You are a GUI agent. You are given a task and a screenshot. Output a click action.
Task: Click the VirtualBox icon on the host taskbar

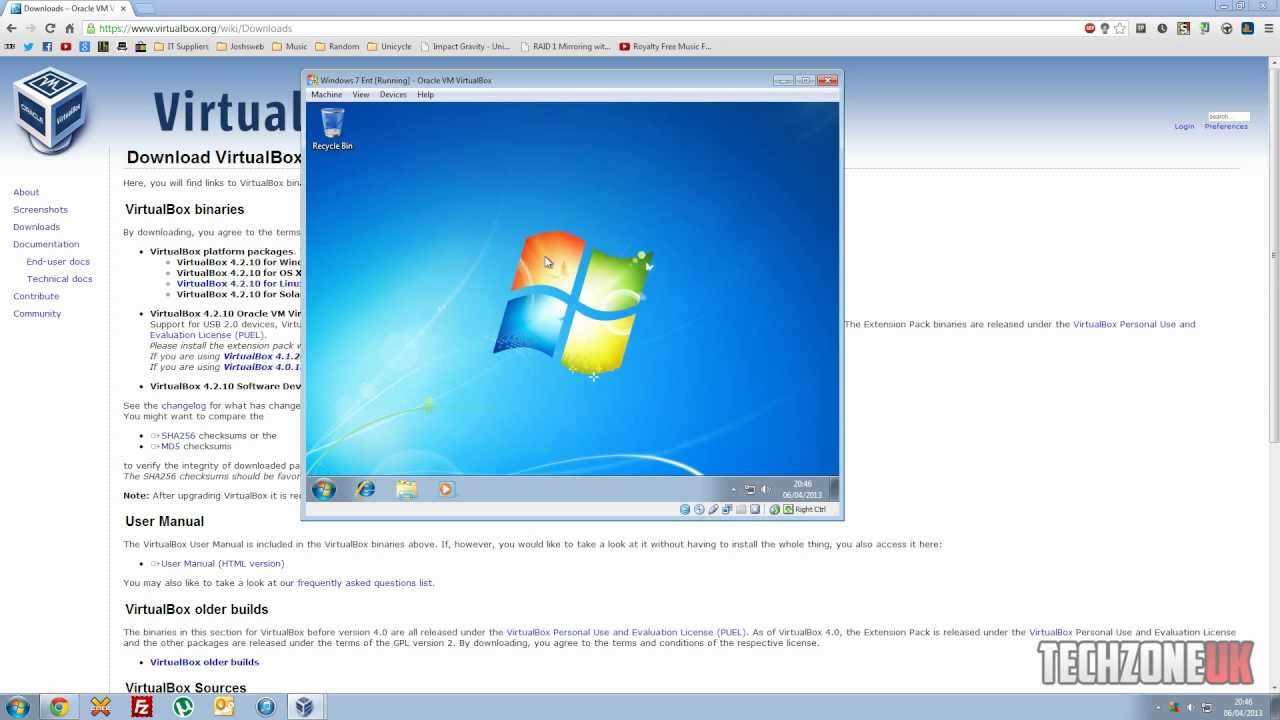(x=304, y=707)
